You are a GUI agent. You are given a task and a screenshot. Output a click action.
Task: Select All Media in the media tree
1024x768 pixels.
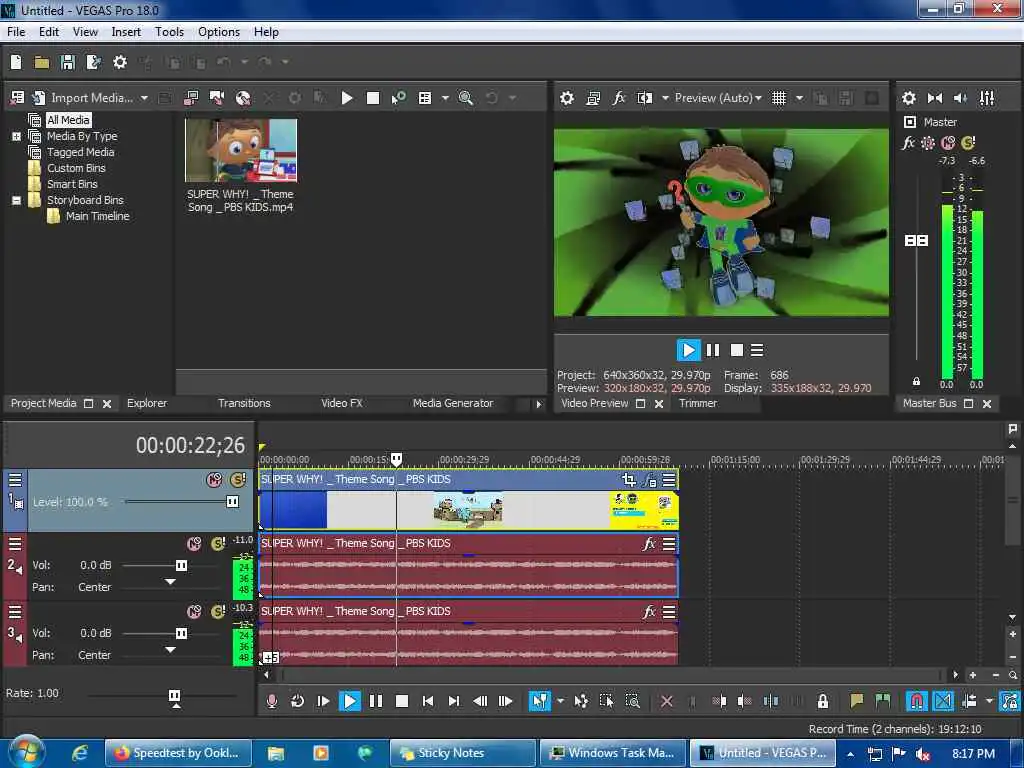click(68, 120)
